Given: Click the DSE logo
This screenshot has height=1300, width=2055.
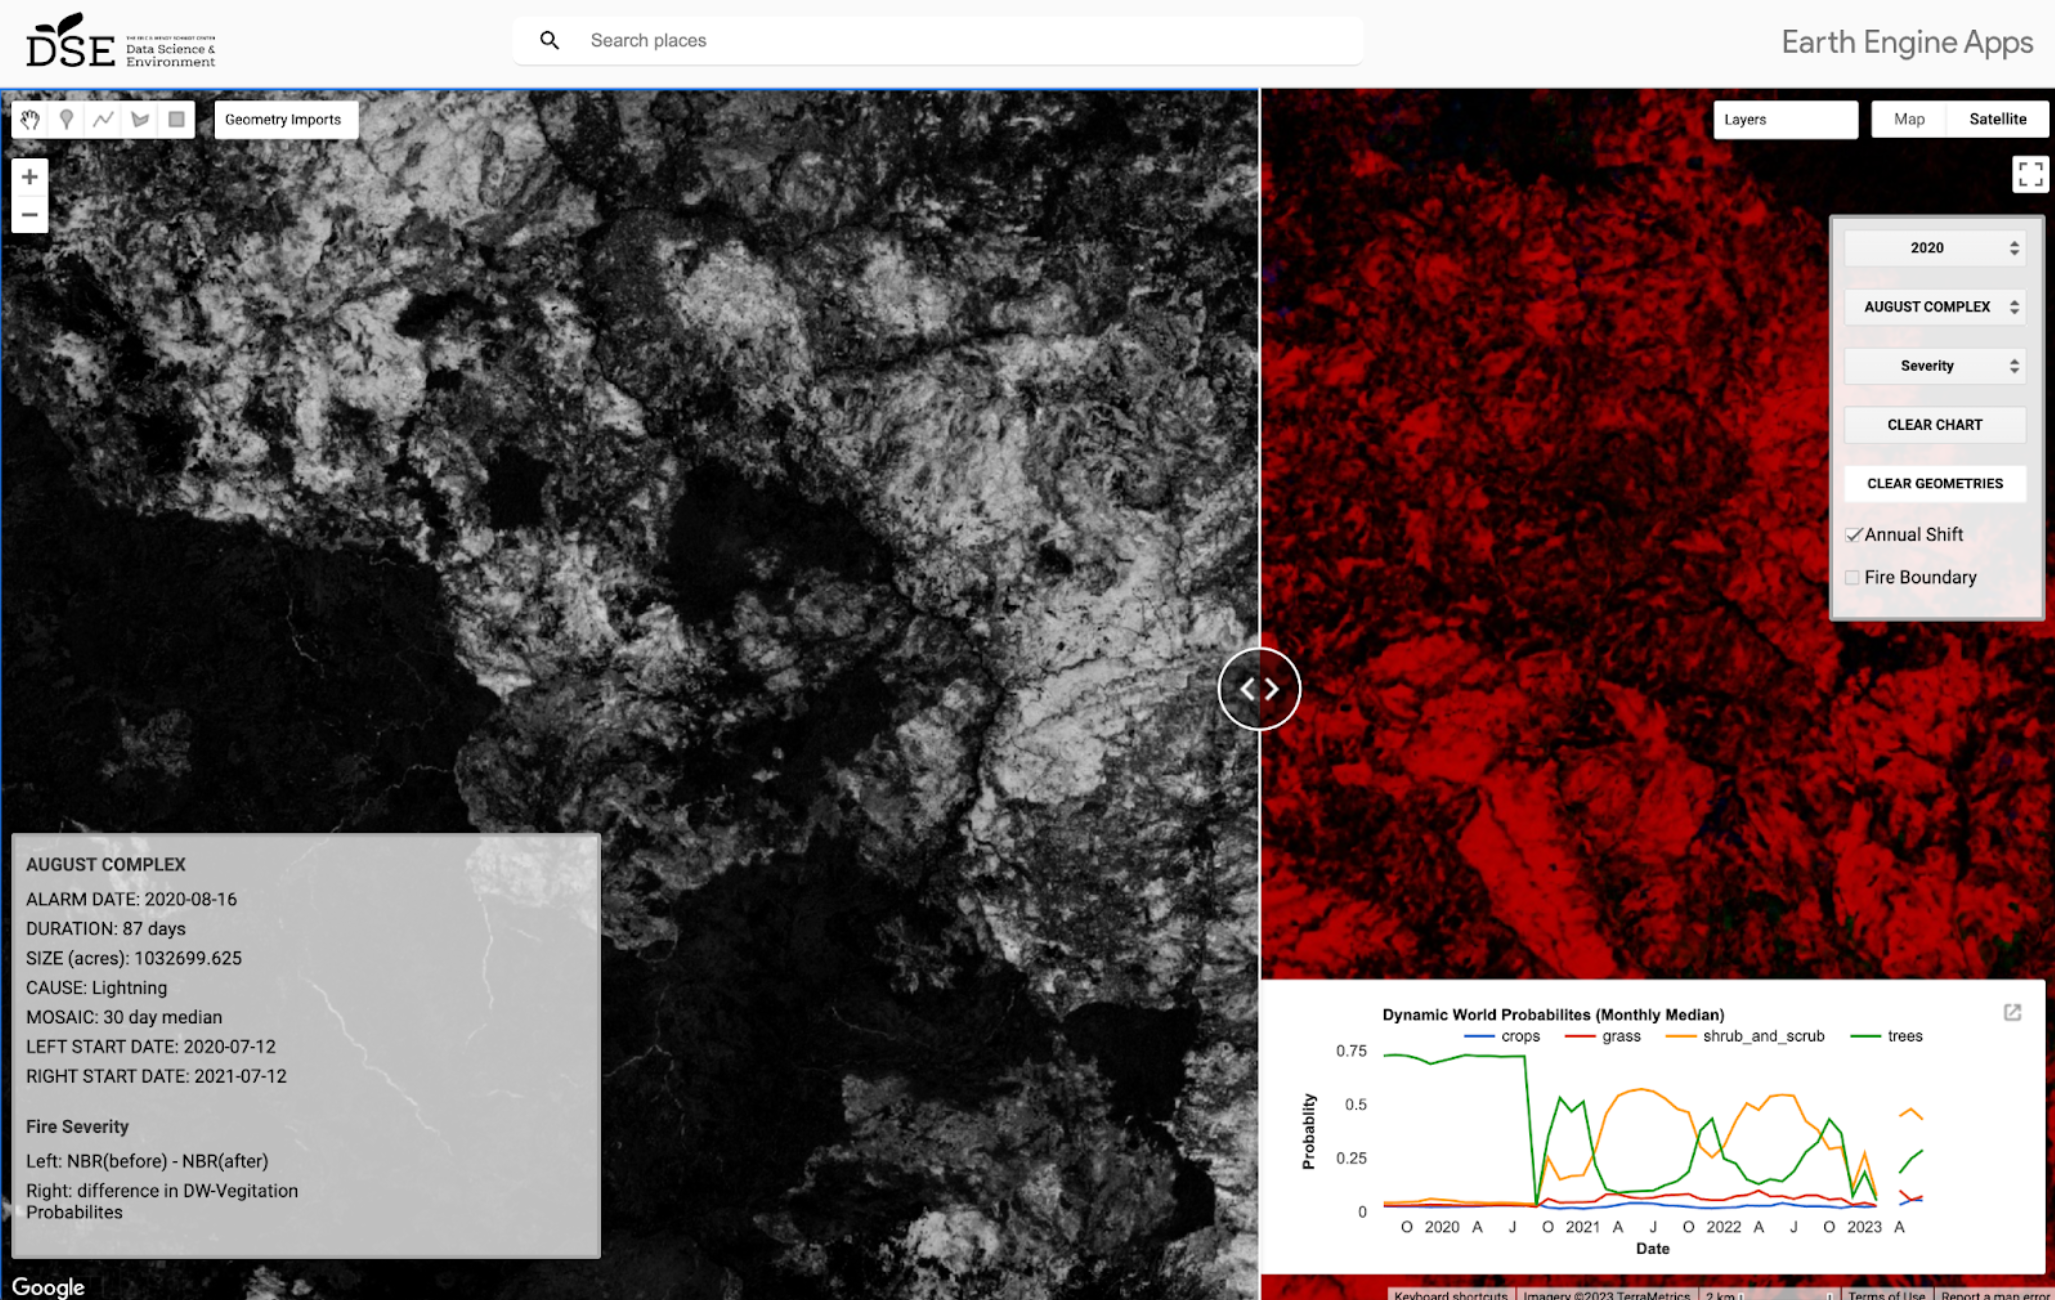Looking at the screenshot, I should pos(121,42).
